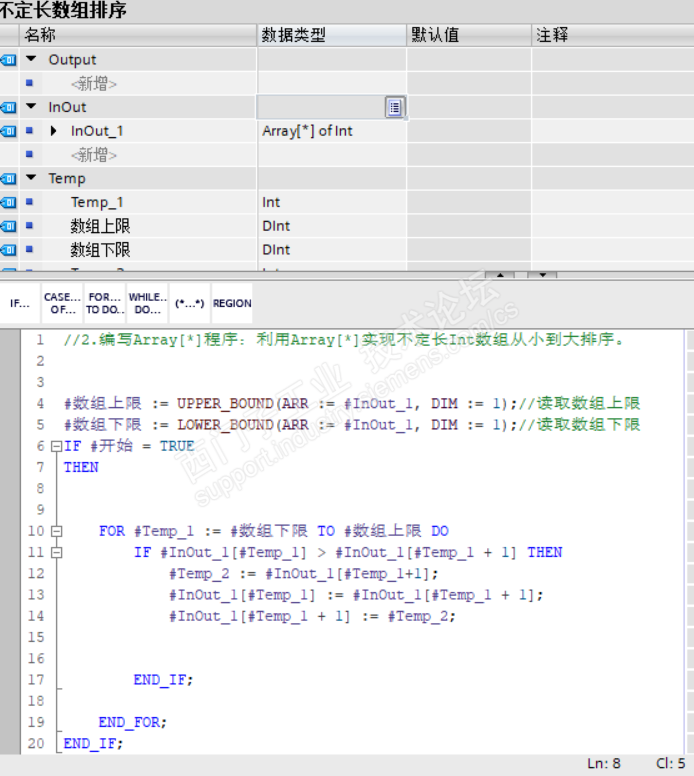Open data type selector in InOut row
This screenshot has height=776, width=694.
point(395,107)
